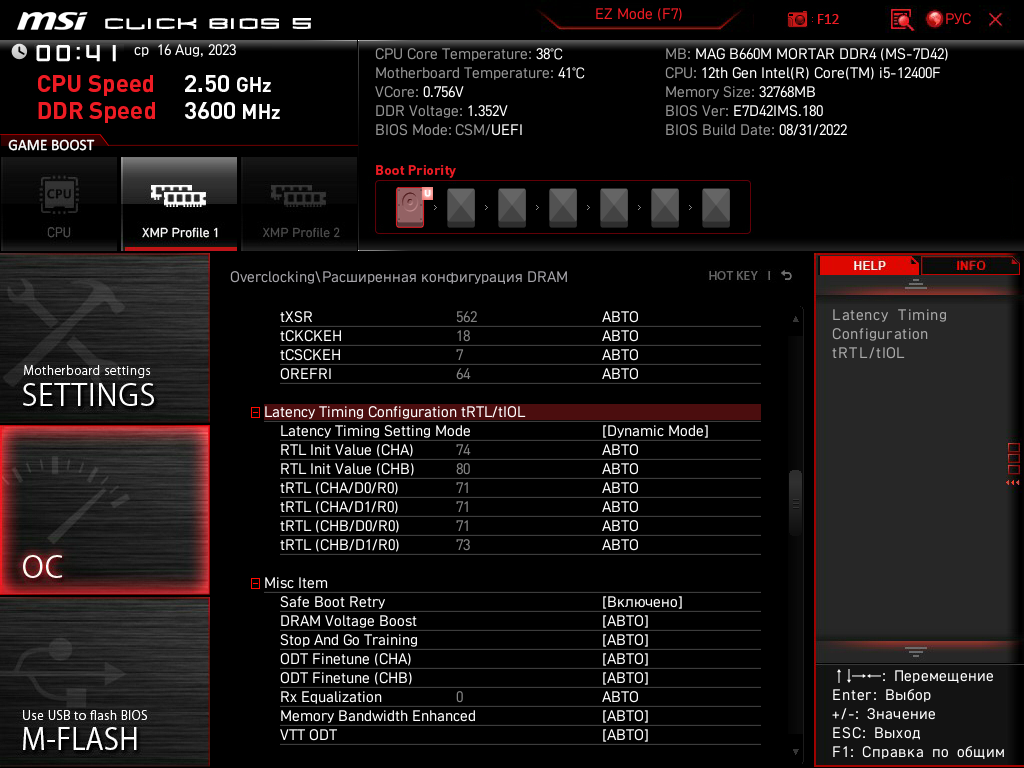Select the fifth boot priority slot

pos(614,207)
